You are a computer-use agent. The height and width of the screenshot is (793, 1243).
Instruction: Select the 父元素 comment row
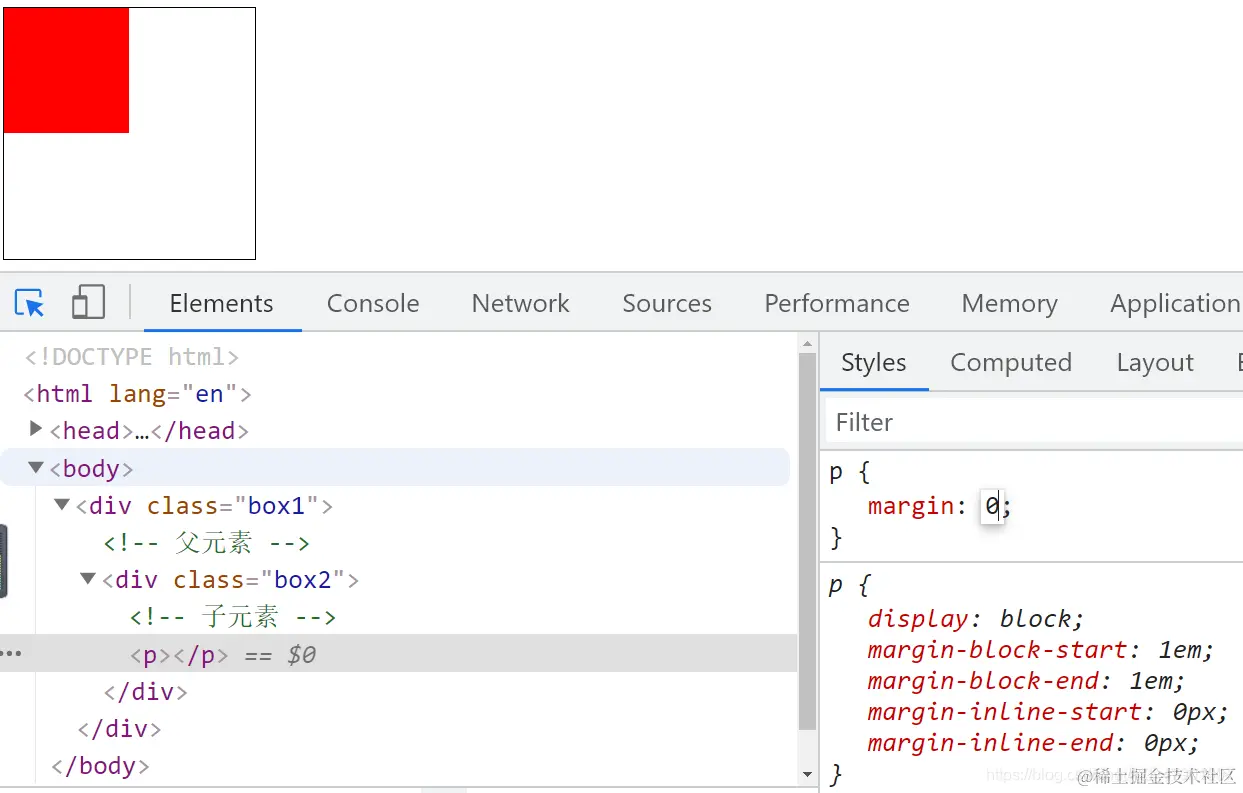(x=207, y=543)
